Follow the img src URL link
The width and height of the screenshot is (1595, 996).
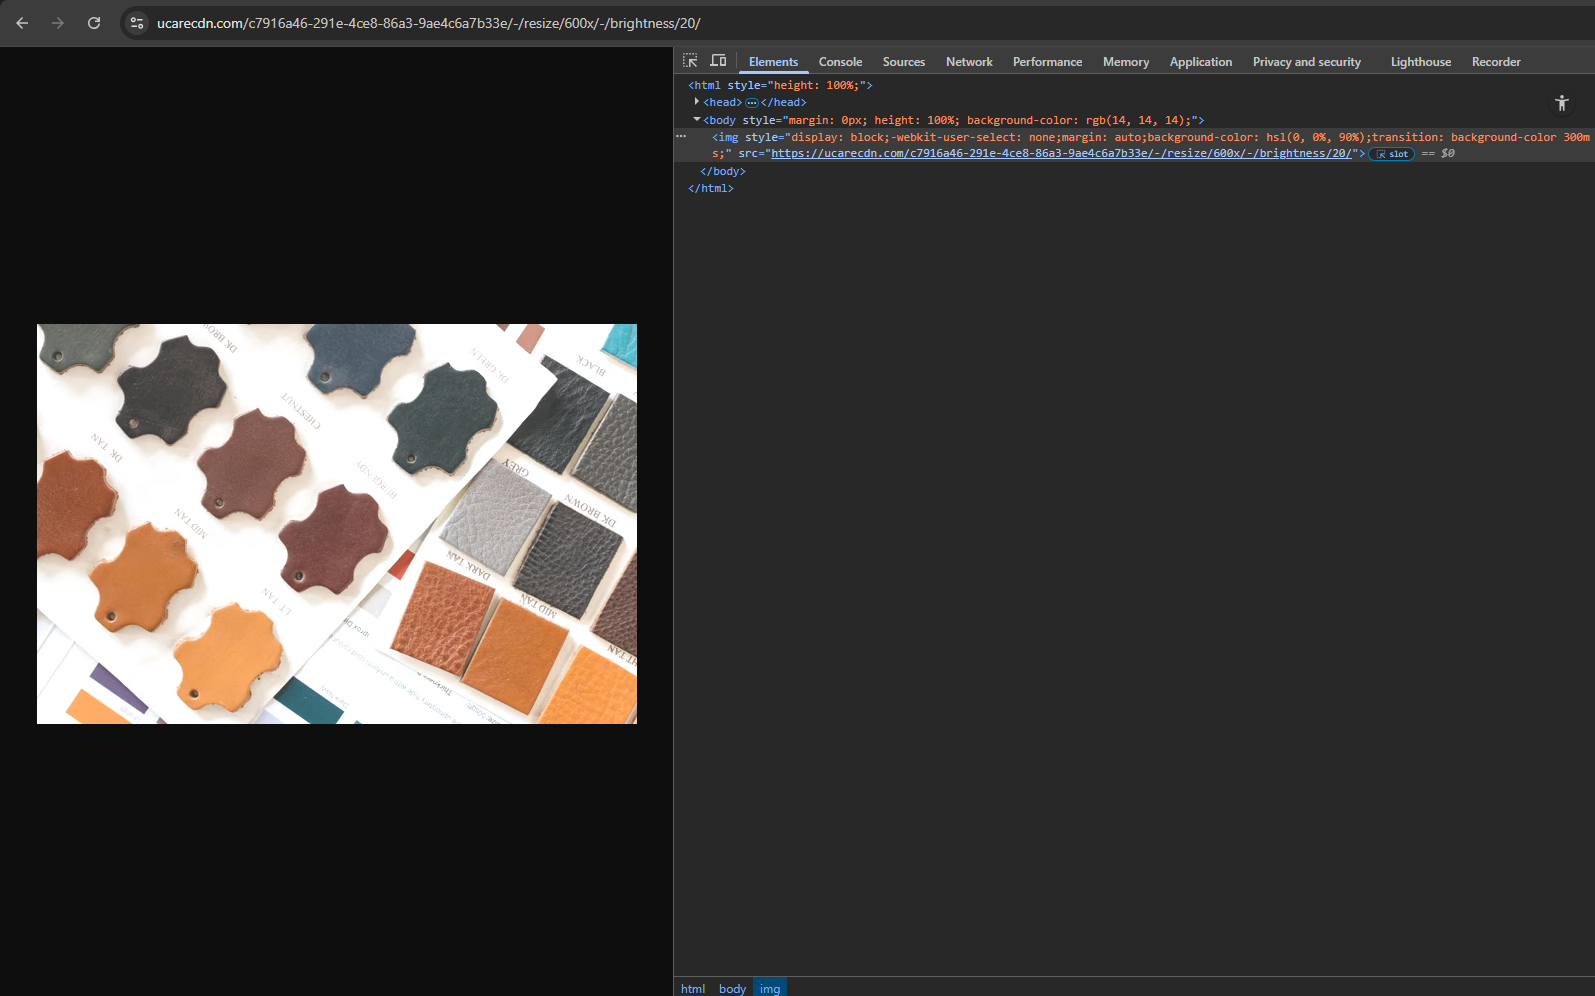pyautogui.click(x=1061, y=154)
